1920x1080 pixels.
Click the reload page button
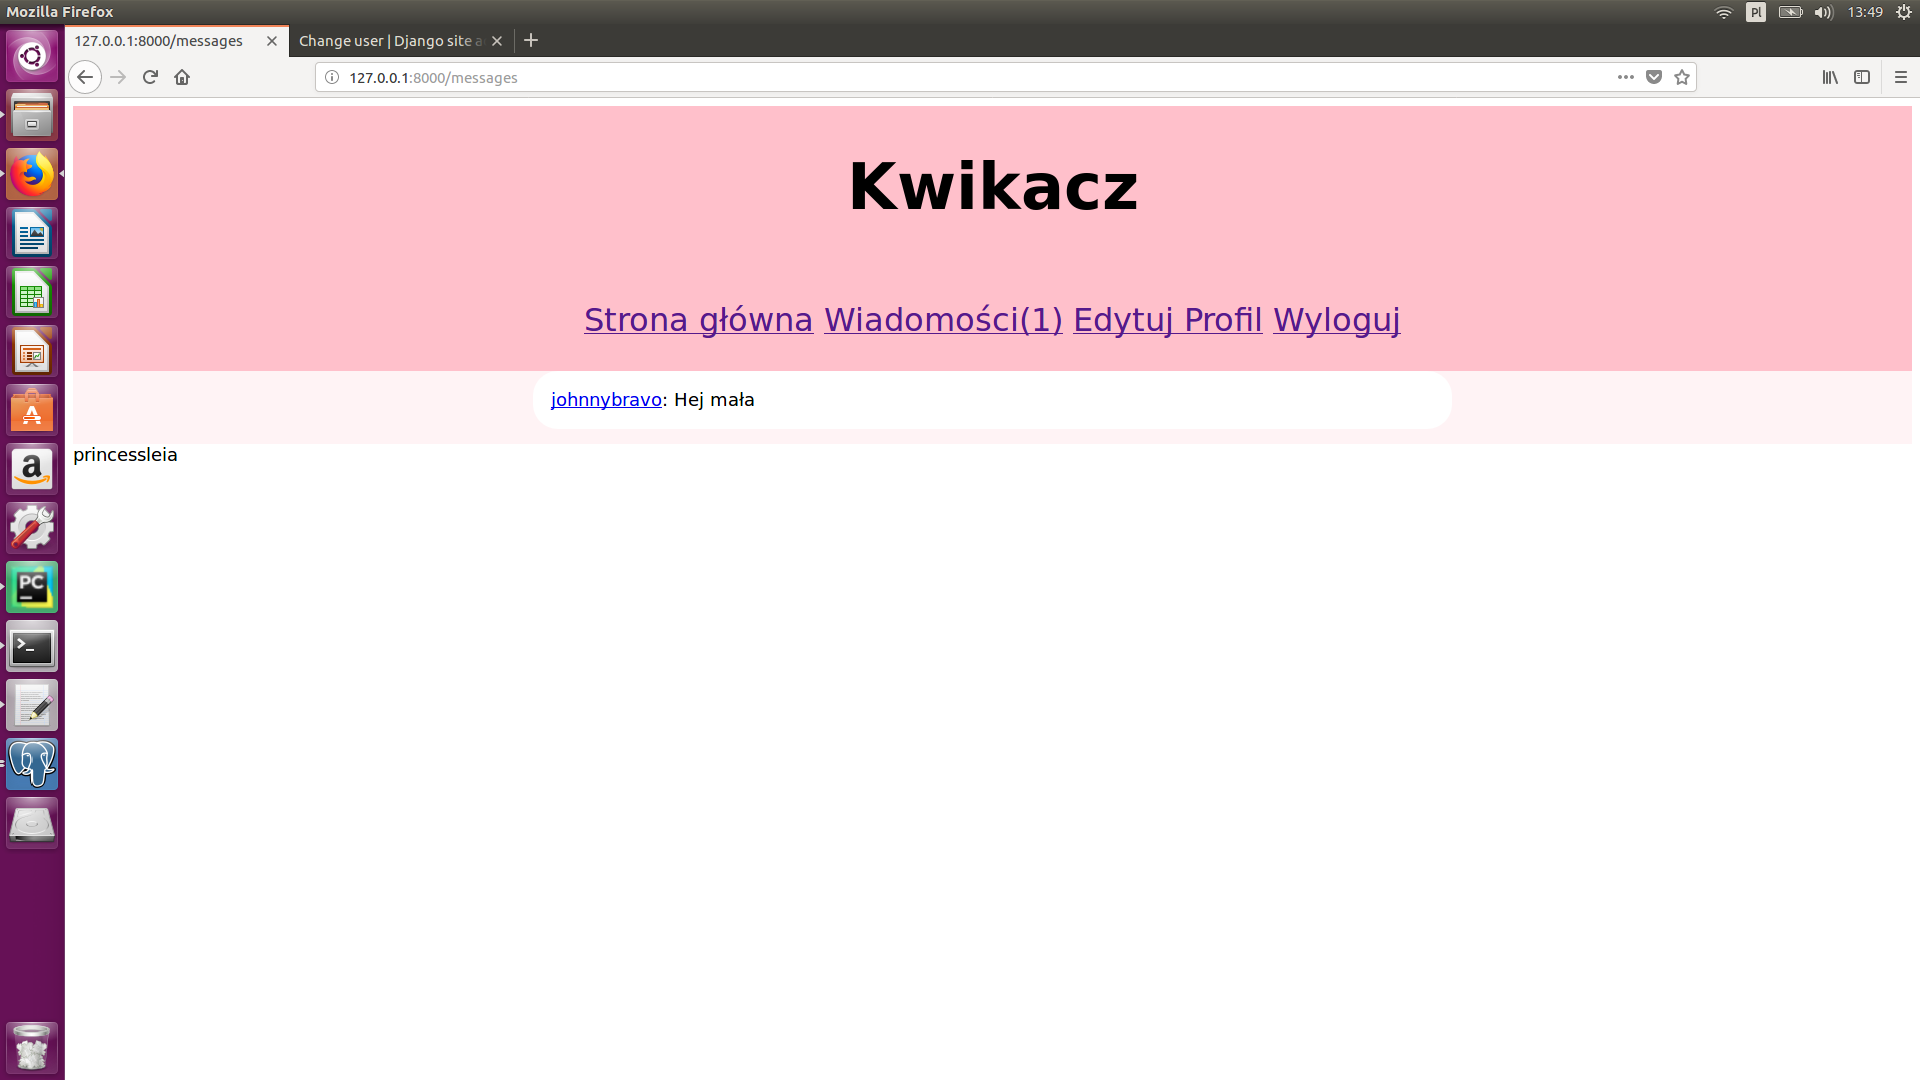(x=149, y=77)
